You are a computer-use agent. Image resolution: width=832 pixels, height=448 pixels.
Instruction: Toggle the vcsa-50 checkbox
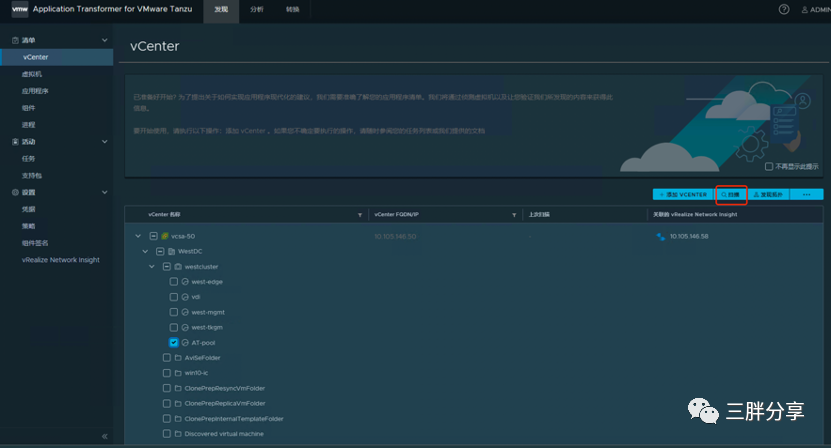[153, 236]
